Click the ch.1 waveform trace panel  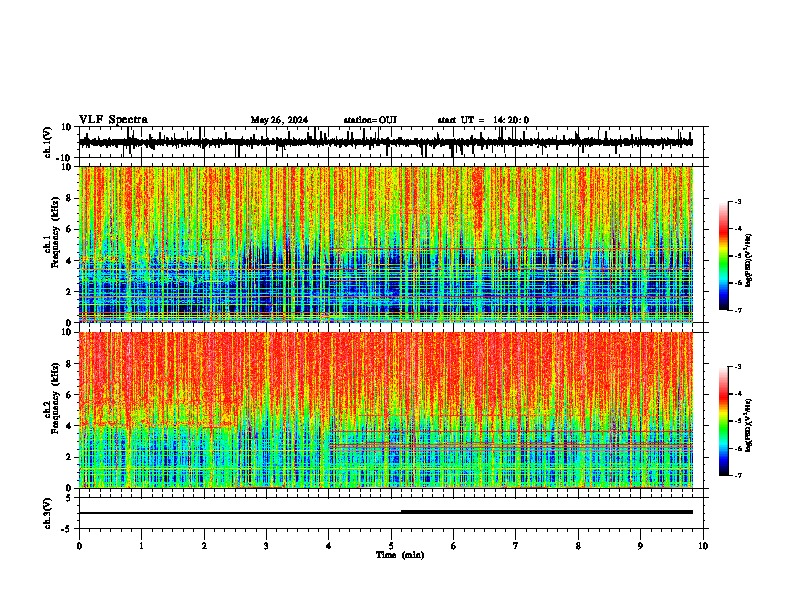coord(391,142)
